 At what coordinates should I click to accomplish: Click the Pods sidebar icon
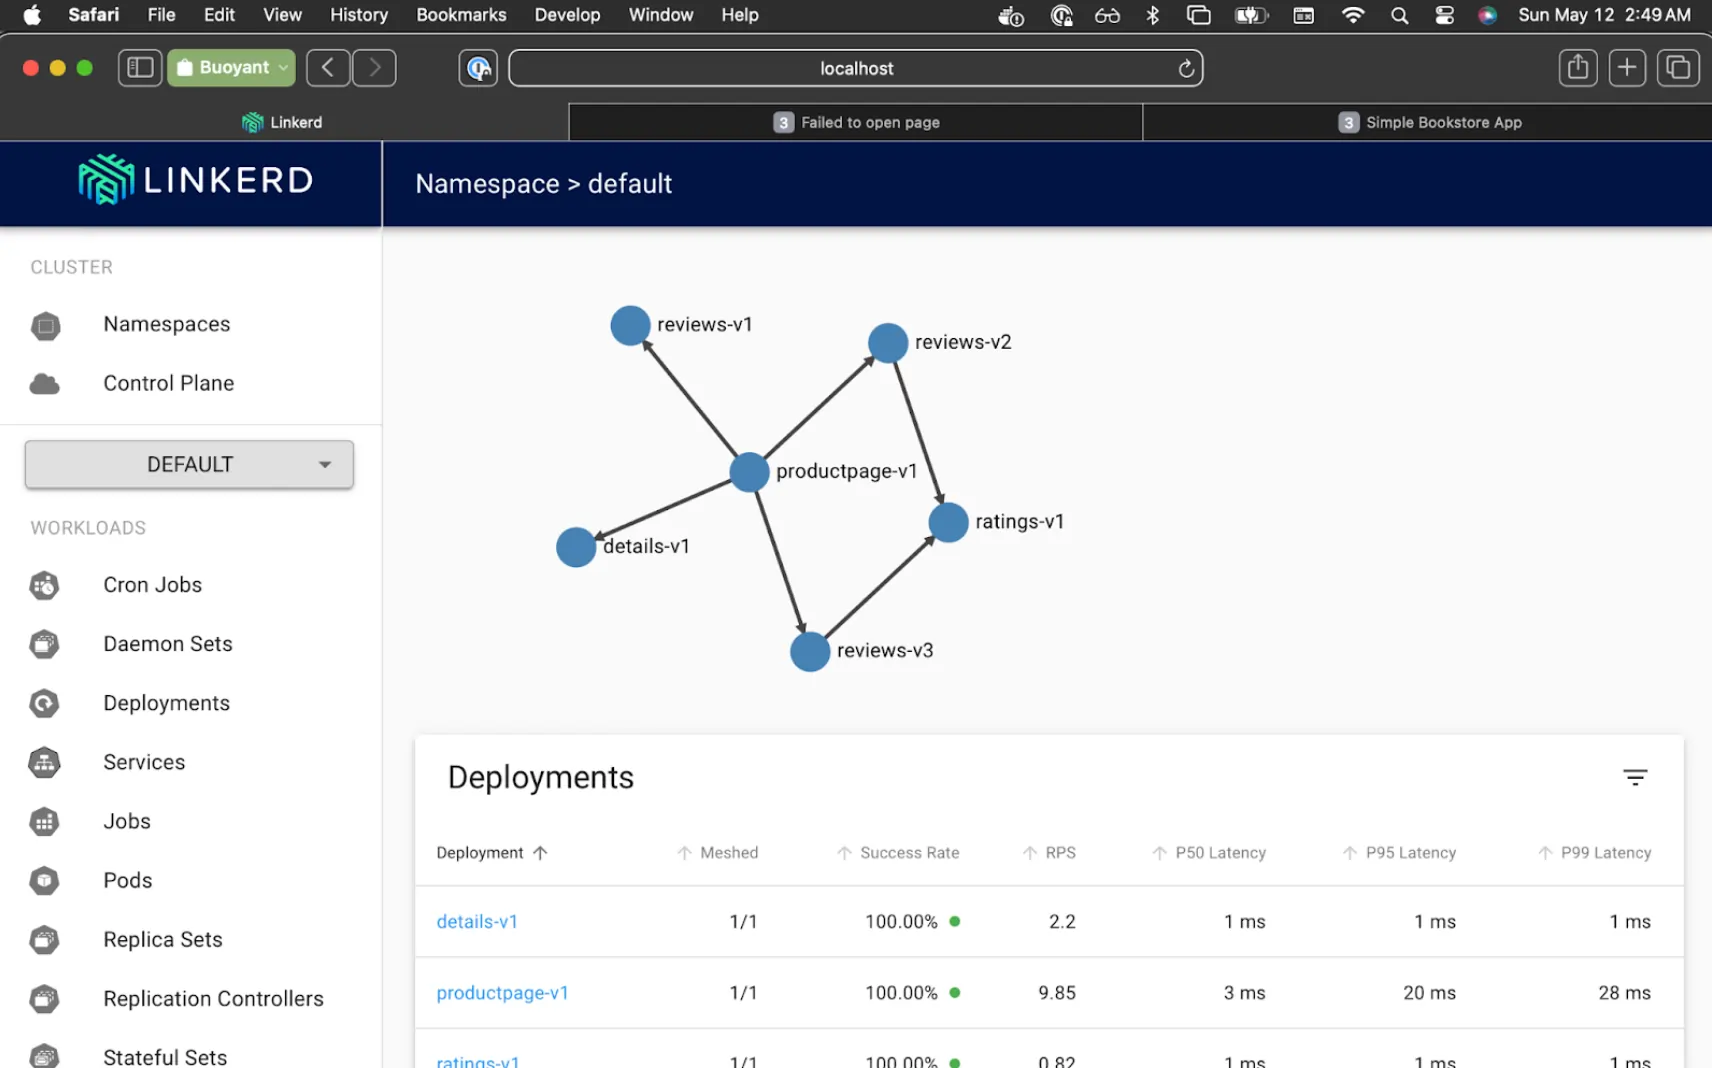click(x=45, y=881)
